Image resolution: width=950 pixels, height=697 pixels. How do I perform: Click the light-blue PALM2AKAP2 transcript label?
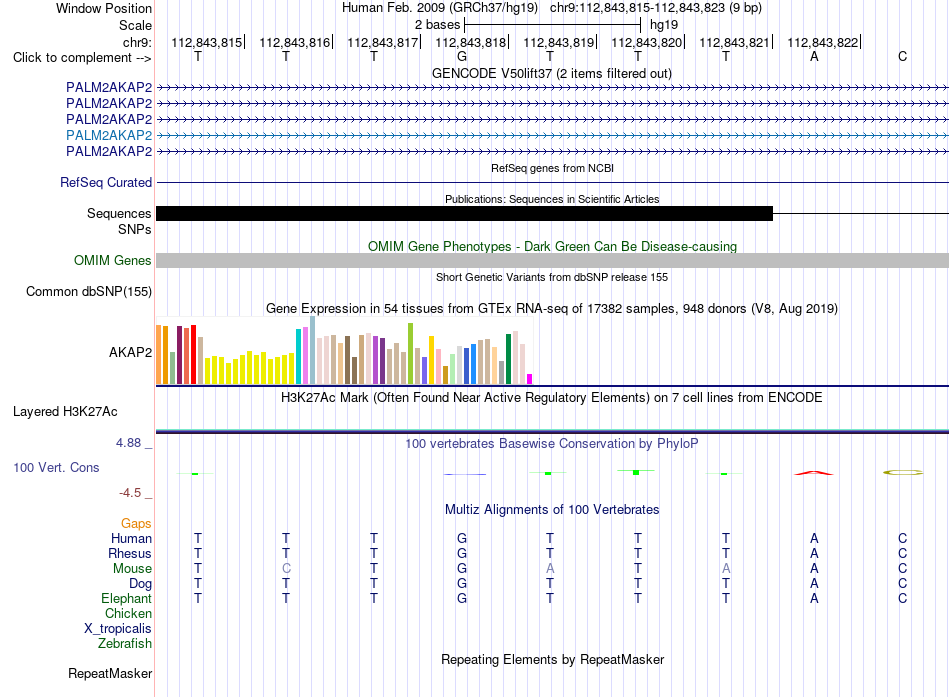click(x=109, y=135)
